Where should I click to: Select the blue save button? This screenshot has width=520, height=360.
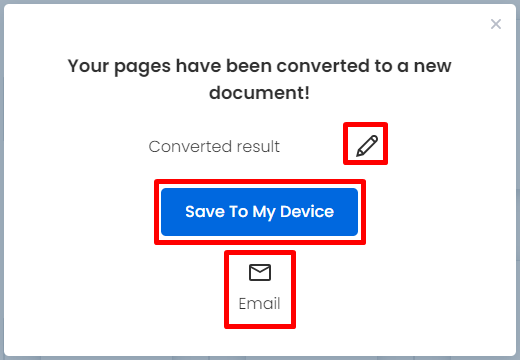pos(259,212)
